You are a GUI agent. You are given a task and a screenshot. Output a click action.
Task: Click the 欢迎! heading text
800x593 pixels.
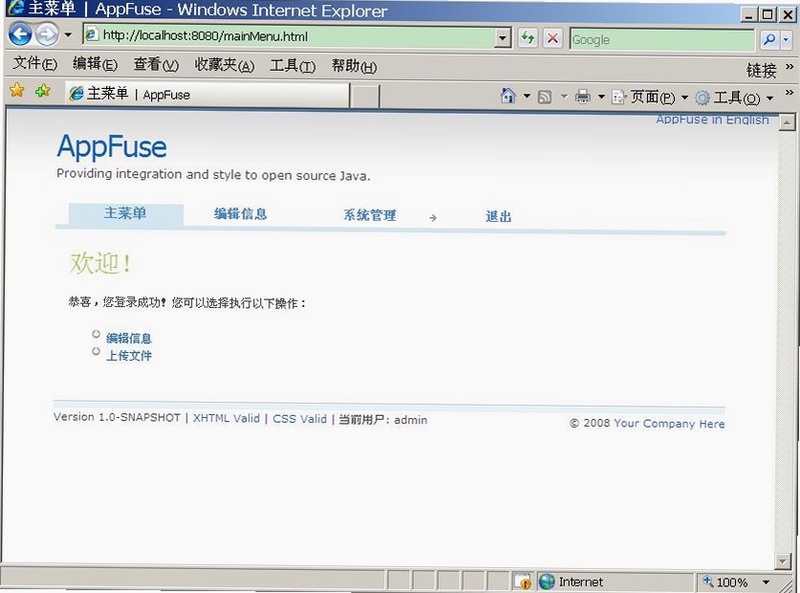(x=101, y=263)
